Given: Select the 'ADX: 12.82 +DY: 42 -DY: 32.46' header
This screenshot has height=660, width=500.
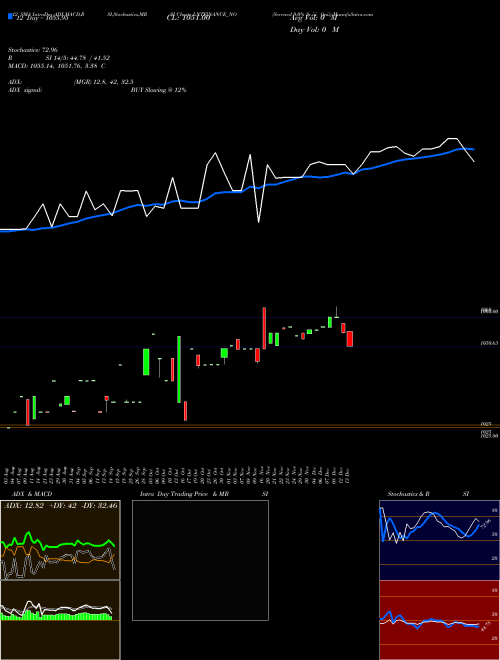Looking at the screenshot, I should 61,506.
